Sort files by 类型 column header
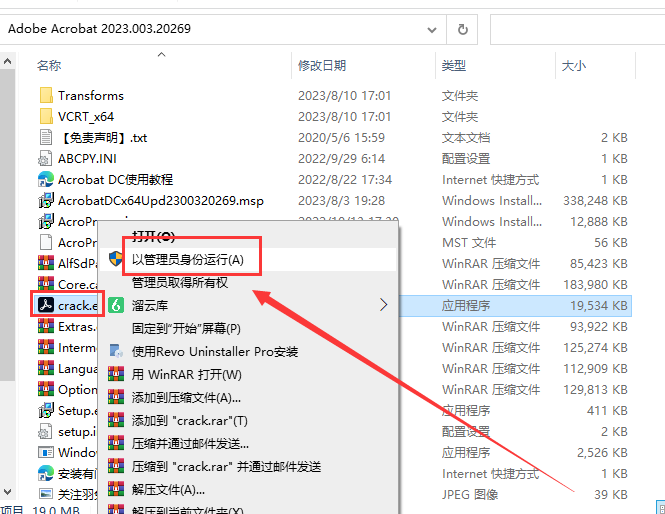Image resolution: width=665 pixels, height=514 pixels. (453, 65)
